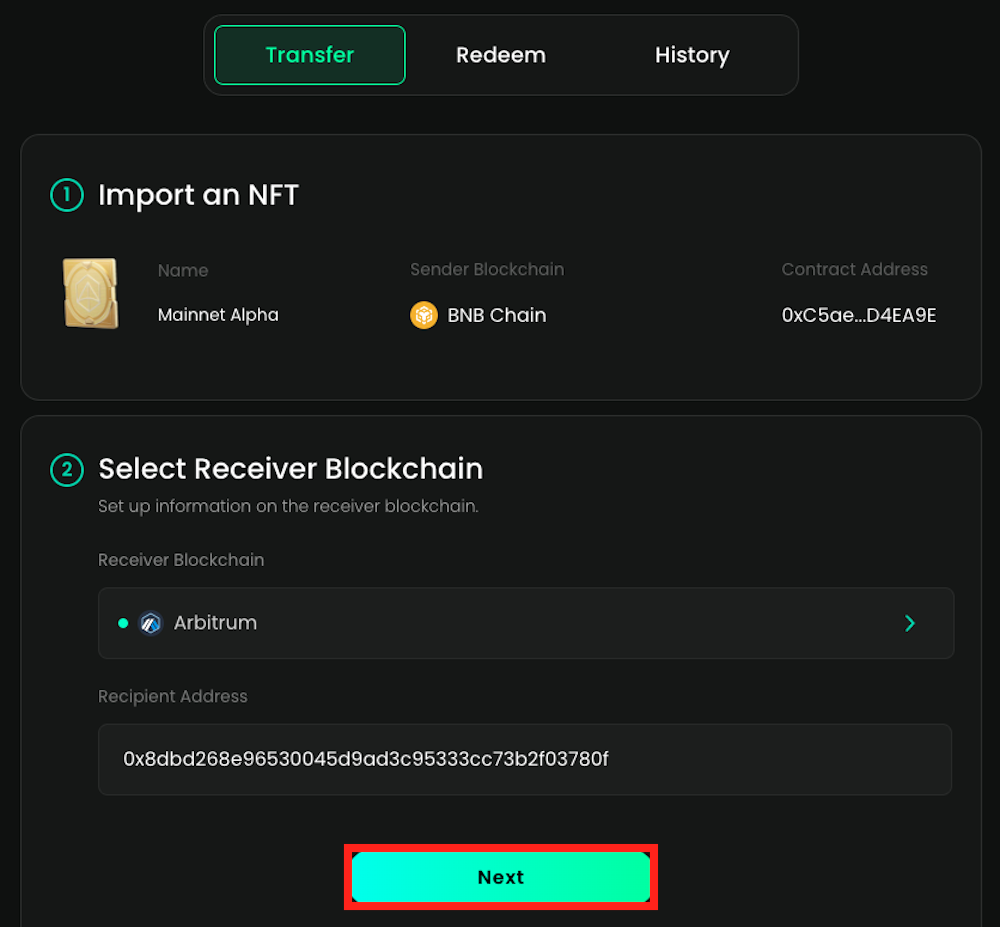The image size is (1000, 927).
Task: Click the Mainnet Alpha name text
Action: click(218, 315)
